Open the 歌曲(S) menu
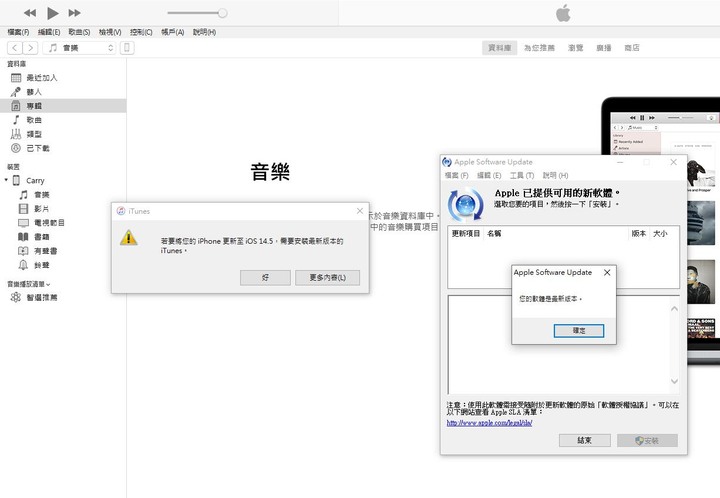This screenshot has width=720, height=498. 79,32
